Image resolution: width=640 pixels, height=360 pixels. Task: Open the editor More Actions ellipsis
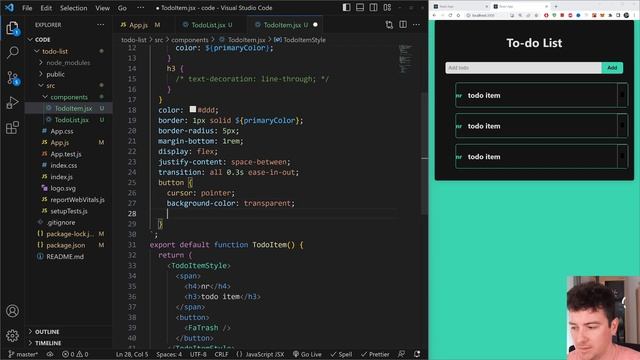click(416, 25)
